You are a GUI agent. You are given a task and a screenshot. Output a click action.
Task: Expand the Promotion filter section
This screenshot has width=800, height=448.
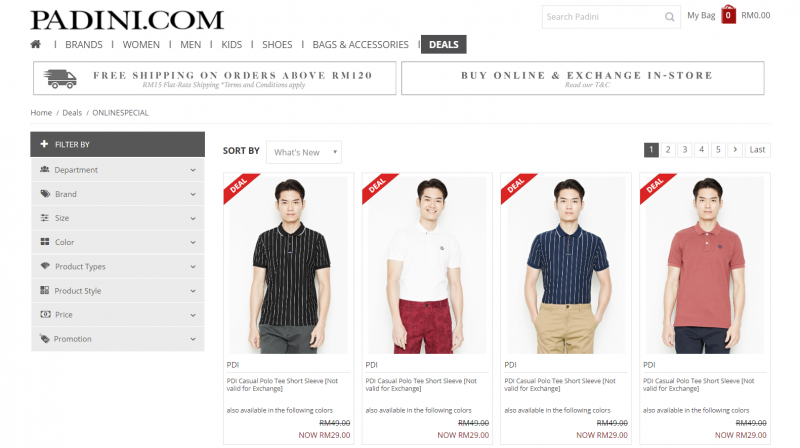point(118,339)
